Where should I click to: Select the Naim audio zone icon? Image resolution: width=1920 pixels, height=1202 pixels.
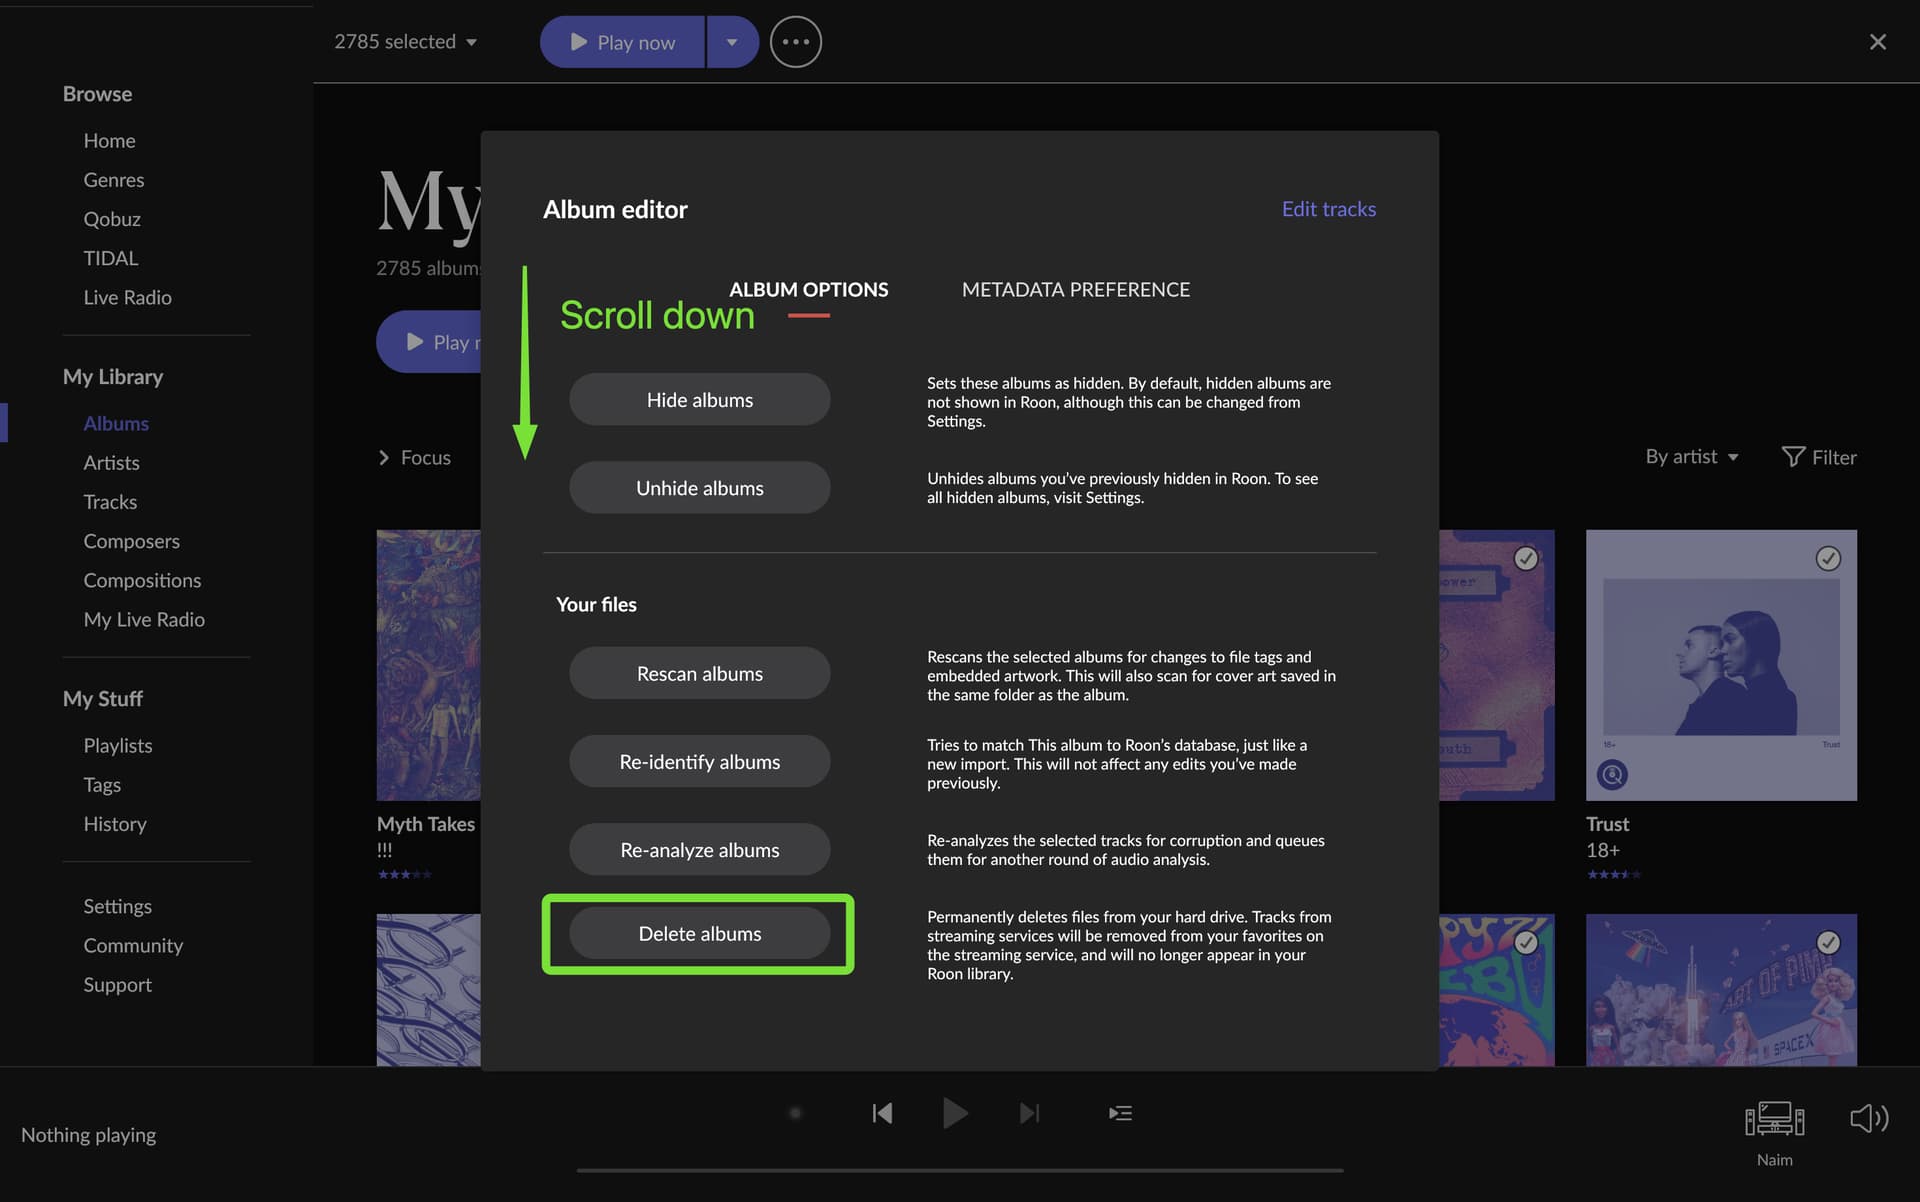point(1774,1120)
